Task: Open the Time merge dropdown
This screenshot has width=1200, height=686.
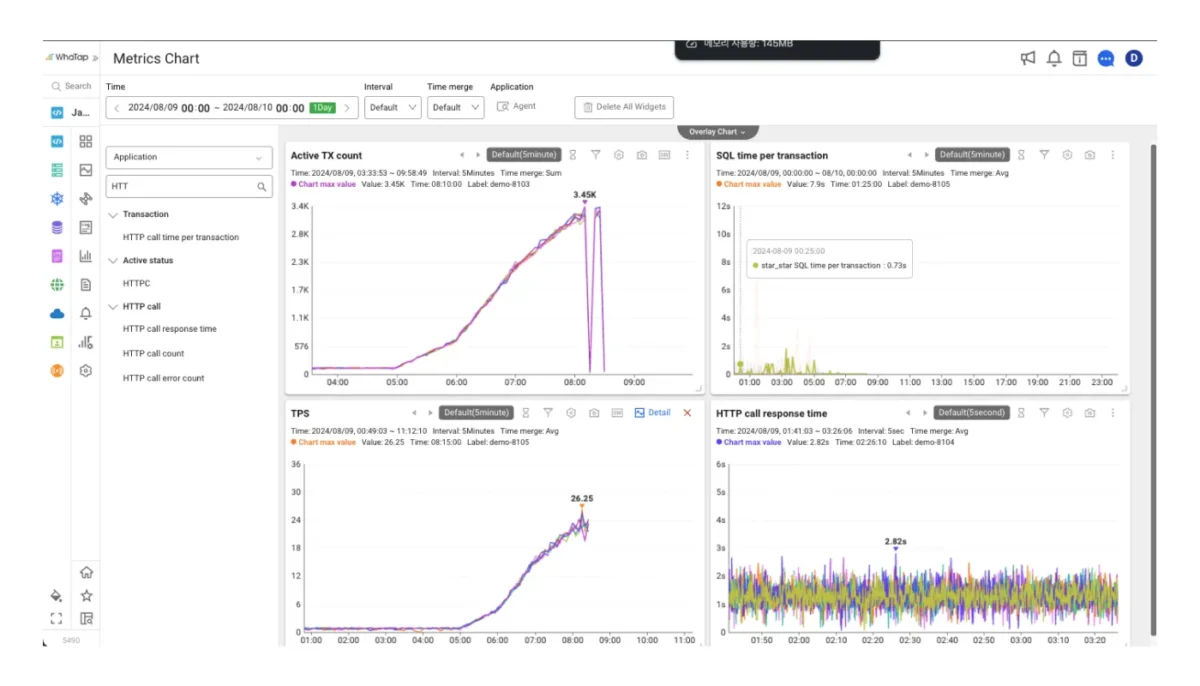Action: coord(455,108)
